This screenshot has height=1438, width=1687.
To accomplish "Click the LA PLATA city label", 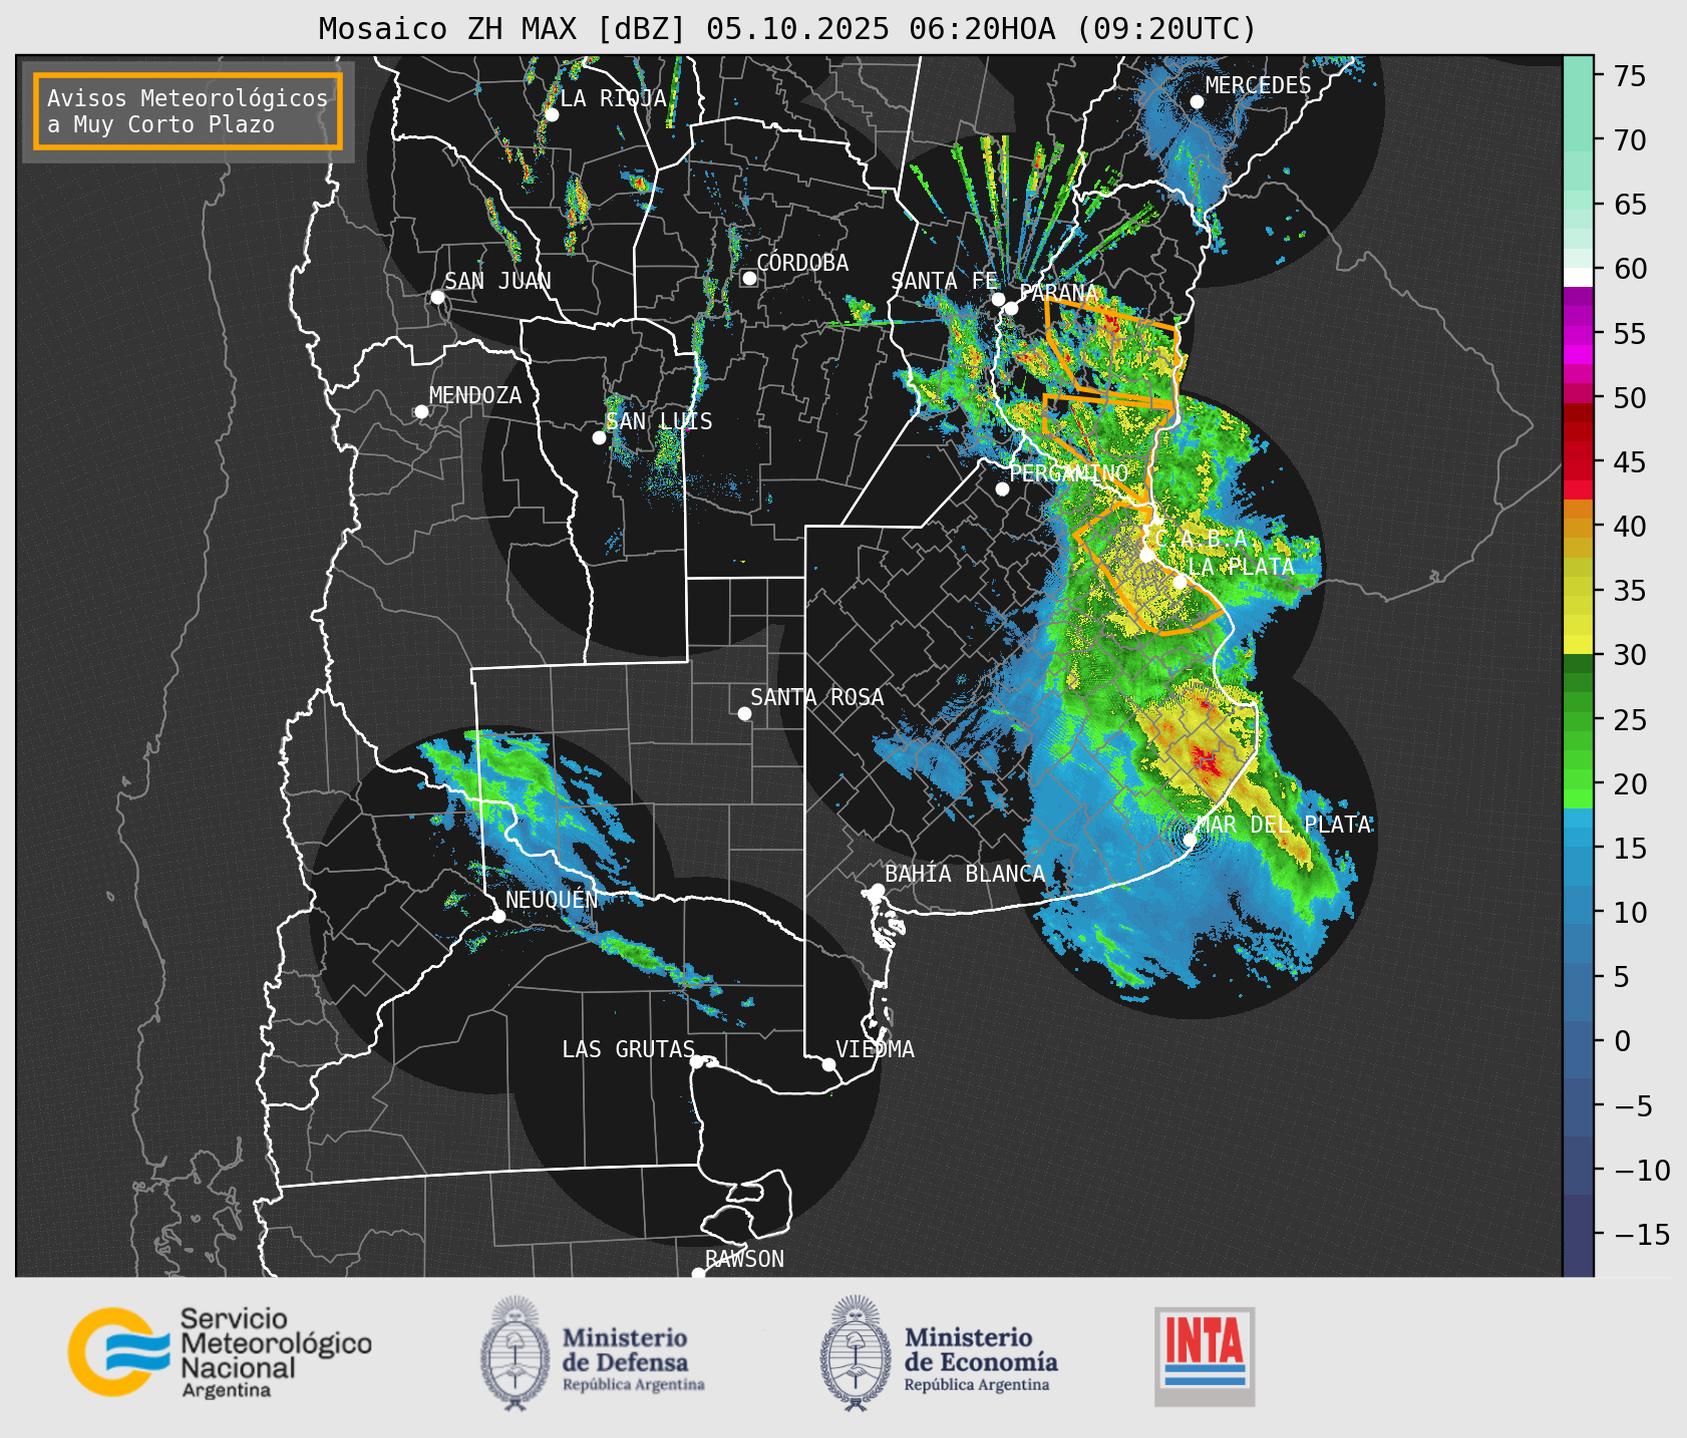I will [1241, 567].
